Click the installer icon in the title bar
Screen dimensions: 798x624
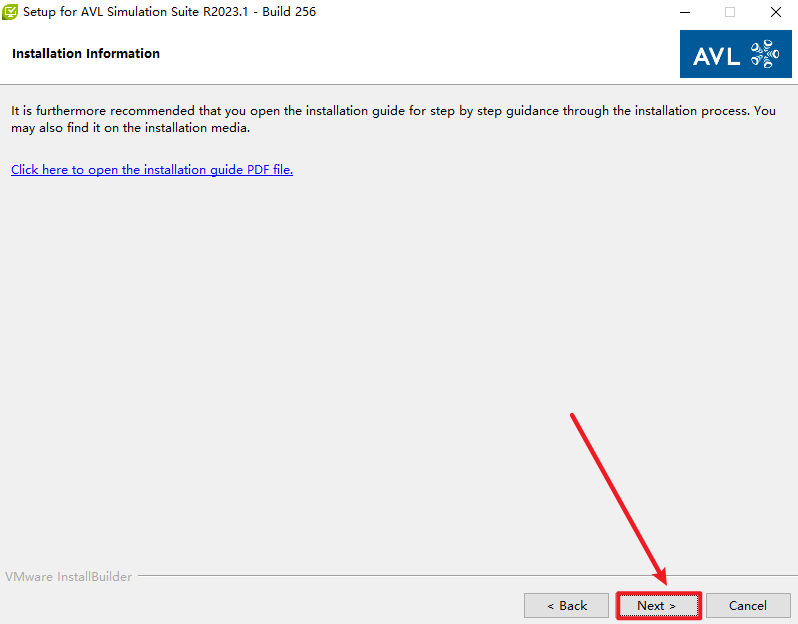10,12
